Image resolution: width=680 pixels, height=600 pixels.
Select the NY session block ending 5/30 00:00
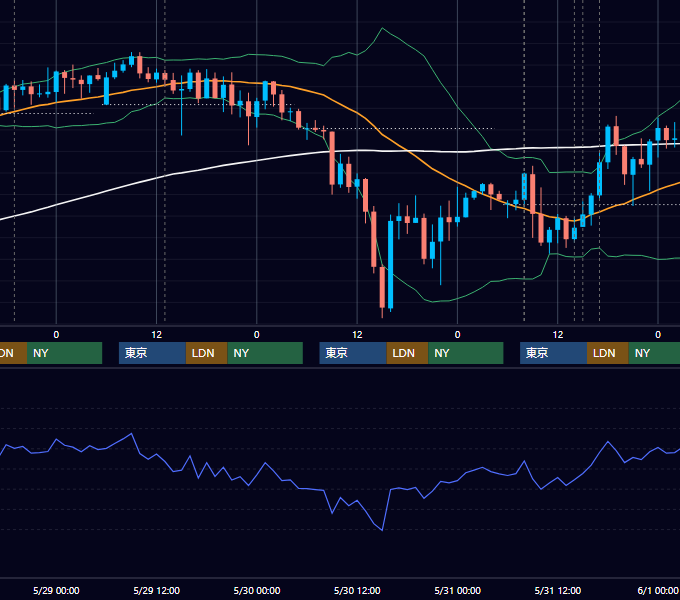265,353
